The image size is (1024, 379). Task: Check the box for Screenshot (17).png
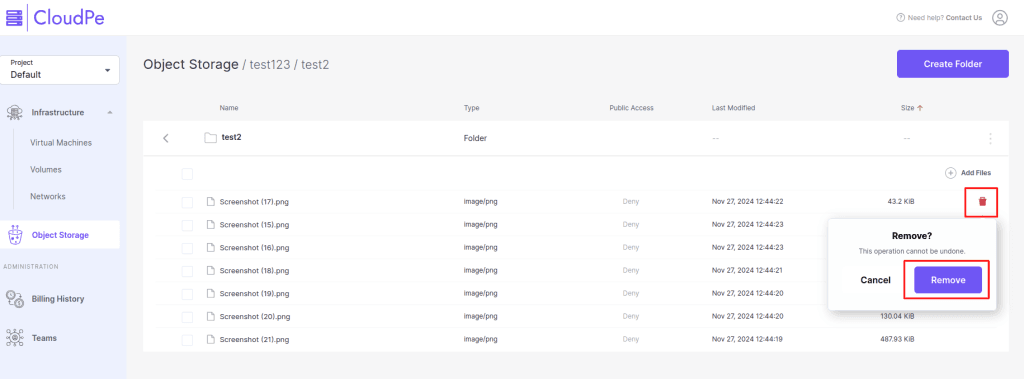(x=187, y=203)
